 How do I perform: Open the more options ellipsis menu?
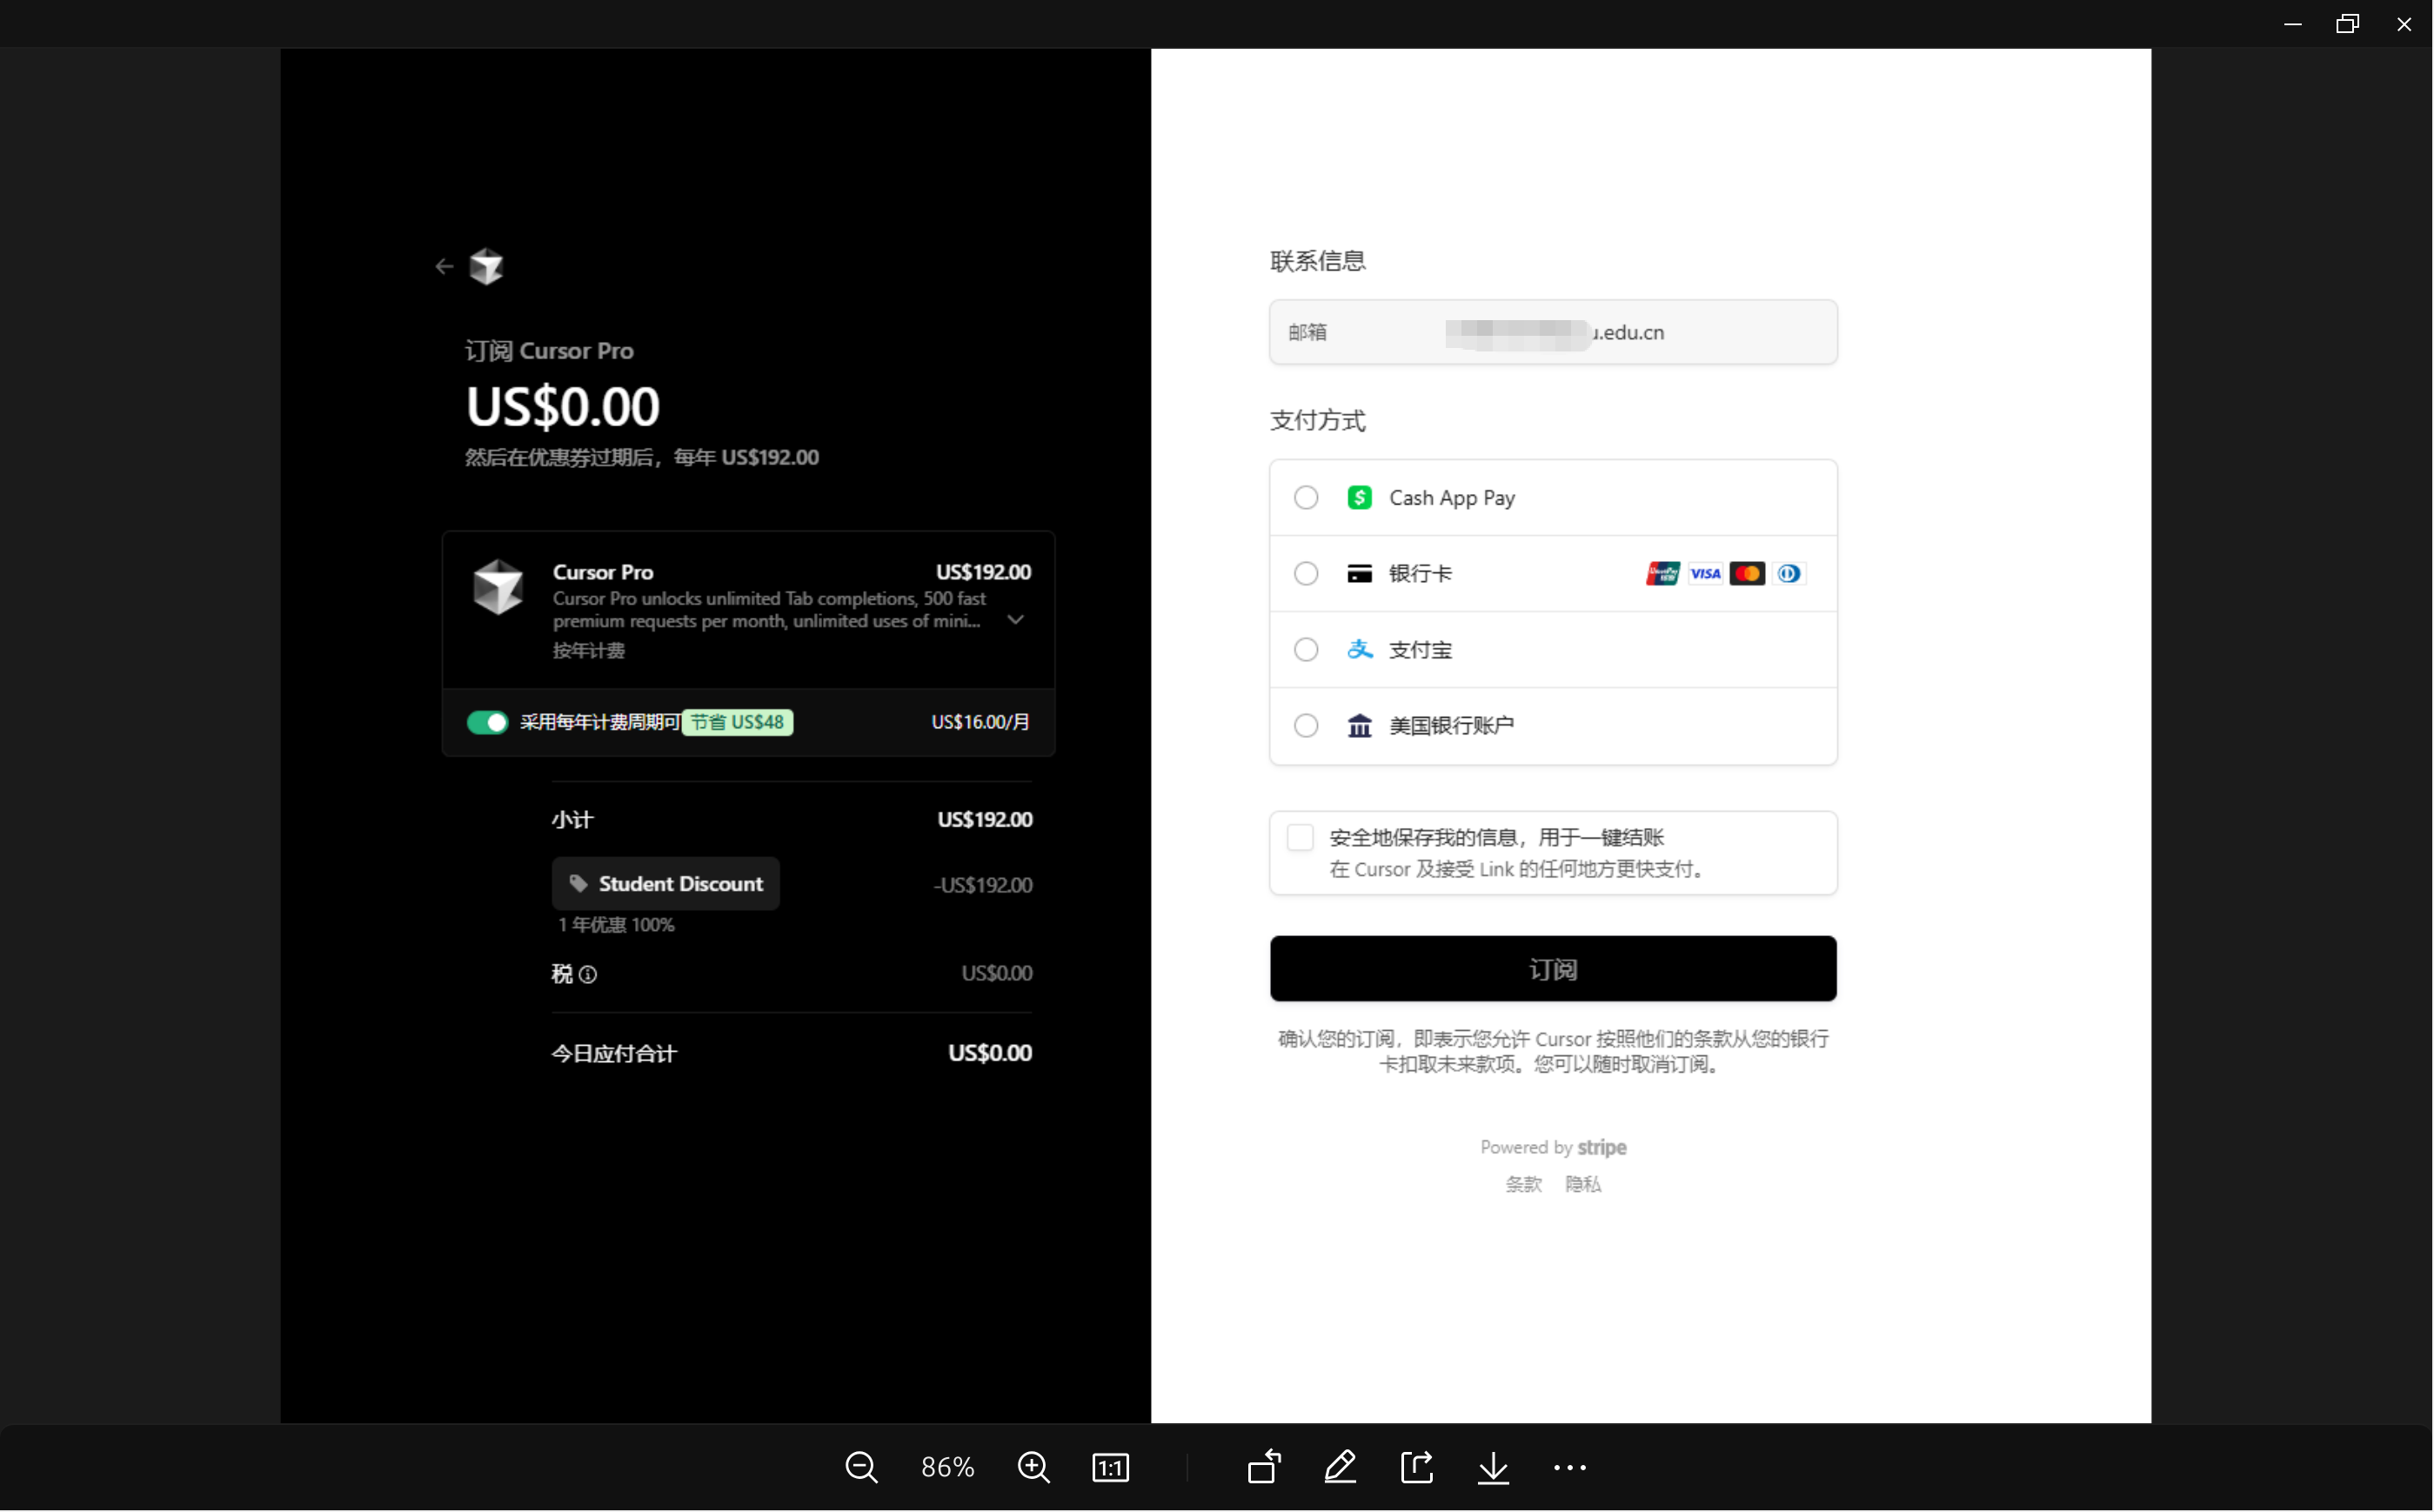[1570, 1468]
